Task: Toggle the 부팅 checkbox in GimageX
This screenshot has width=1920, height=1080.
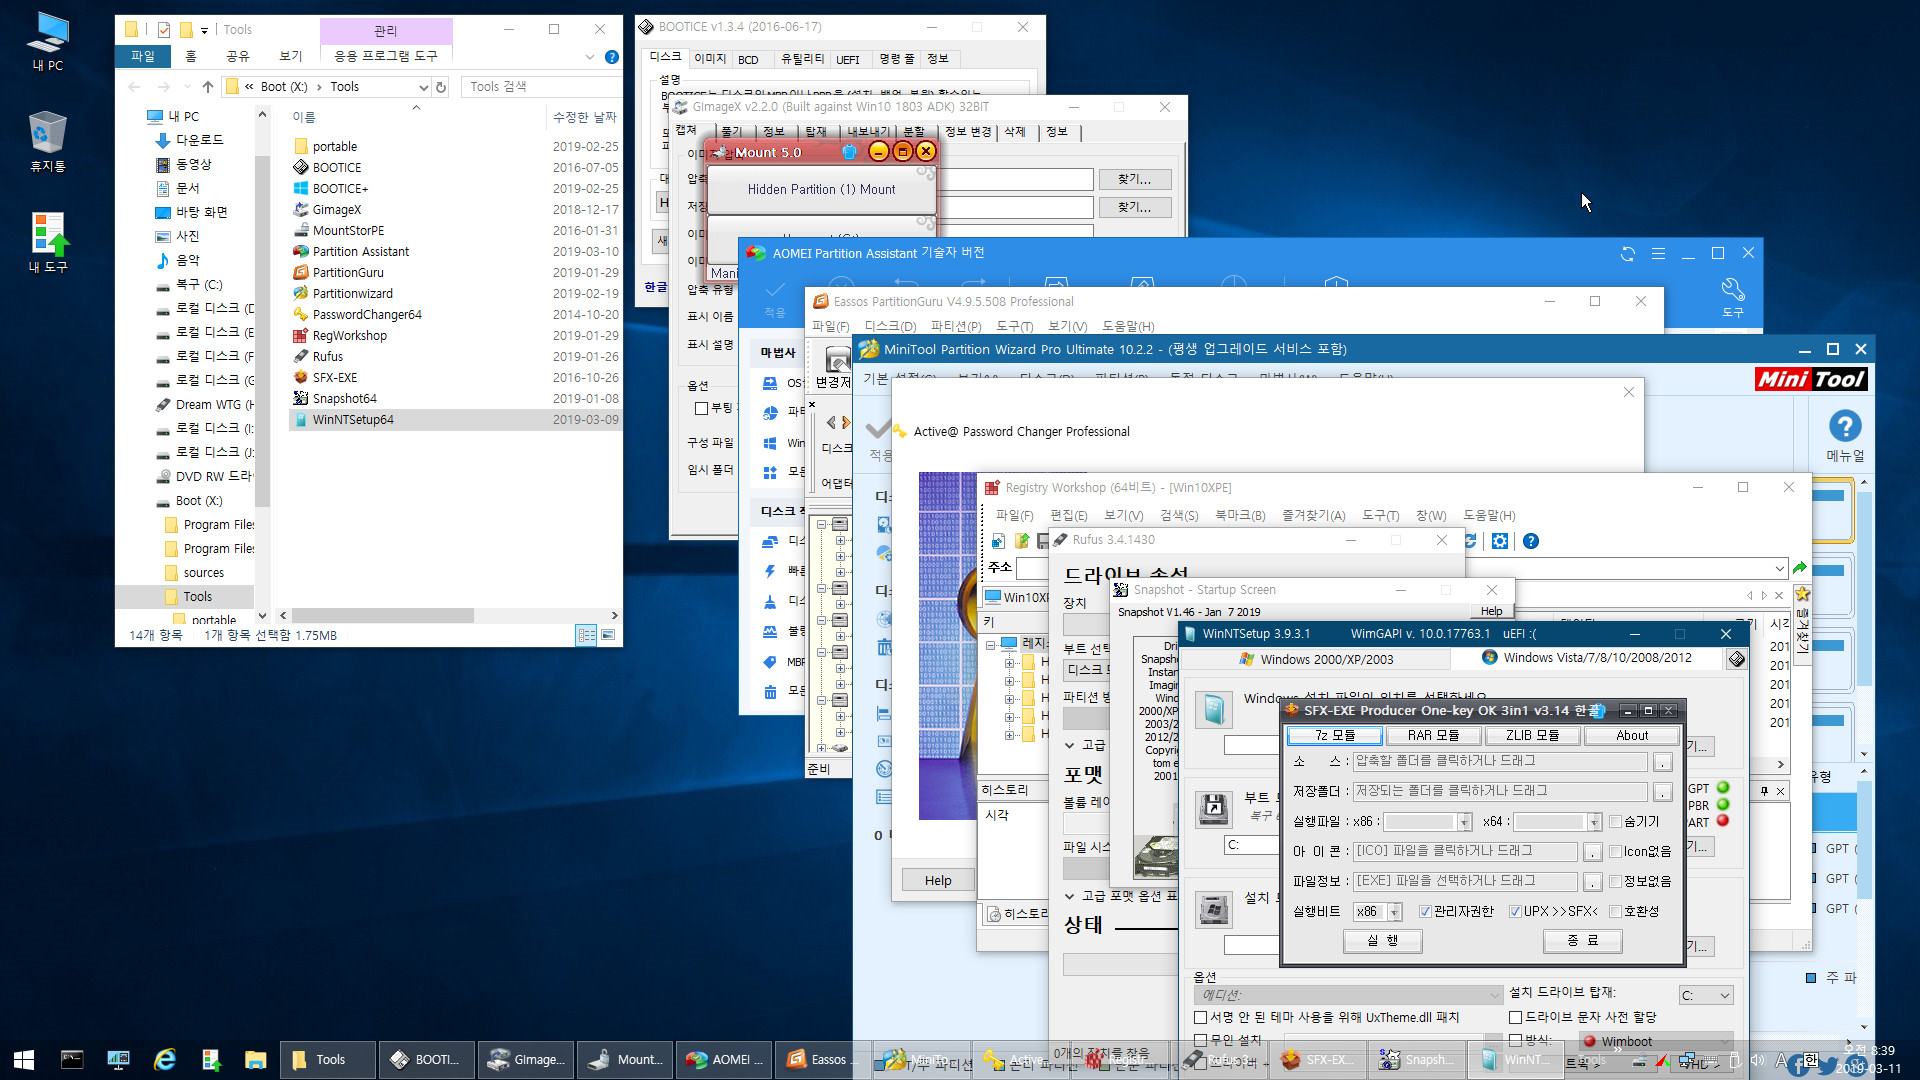Action: click(x=701, y=408)
